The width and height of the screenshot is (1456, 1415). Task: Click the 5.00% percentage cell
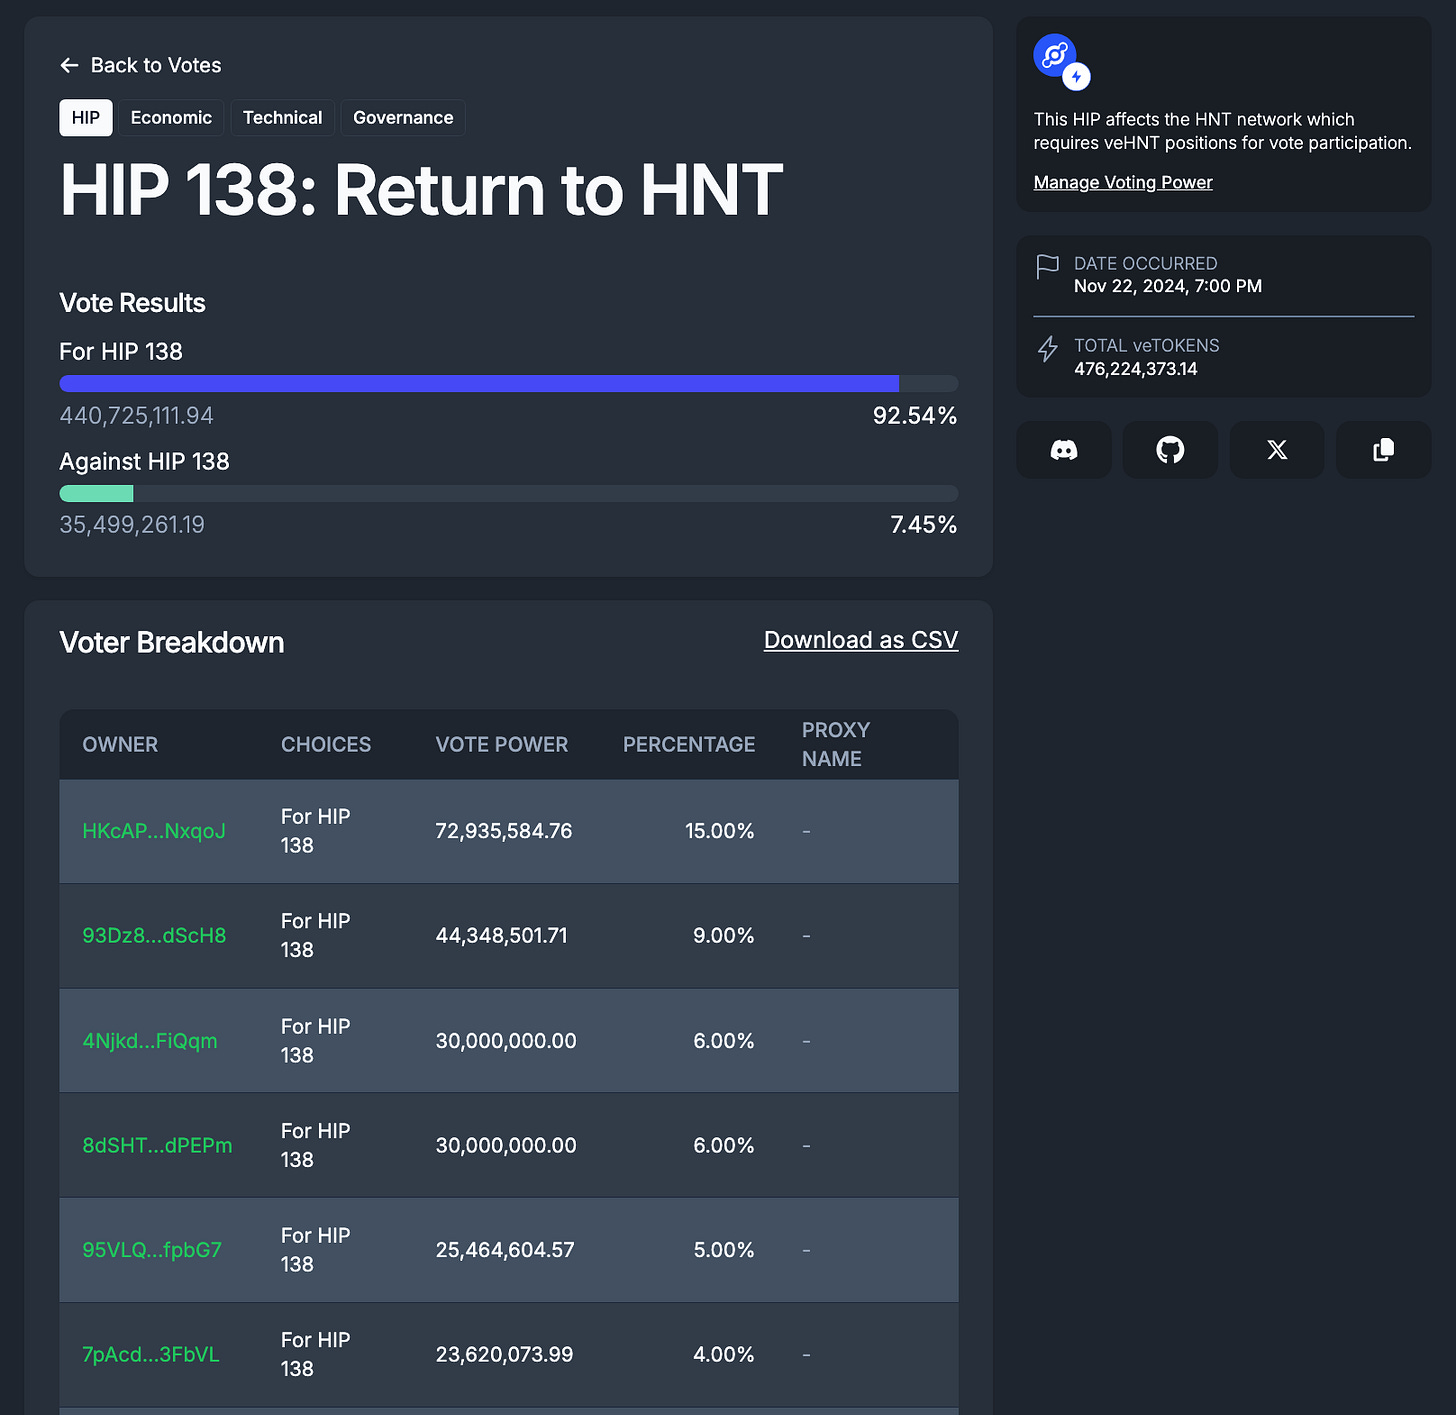coord(724,1250)
